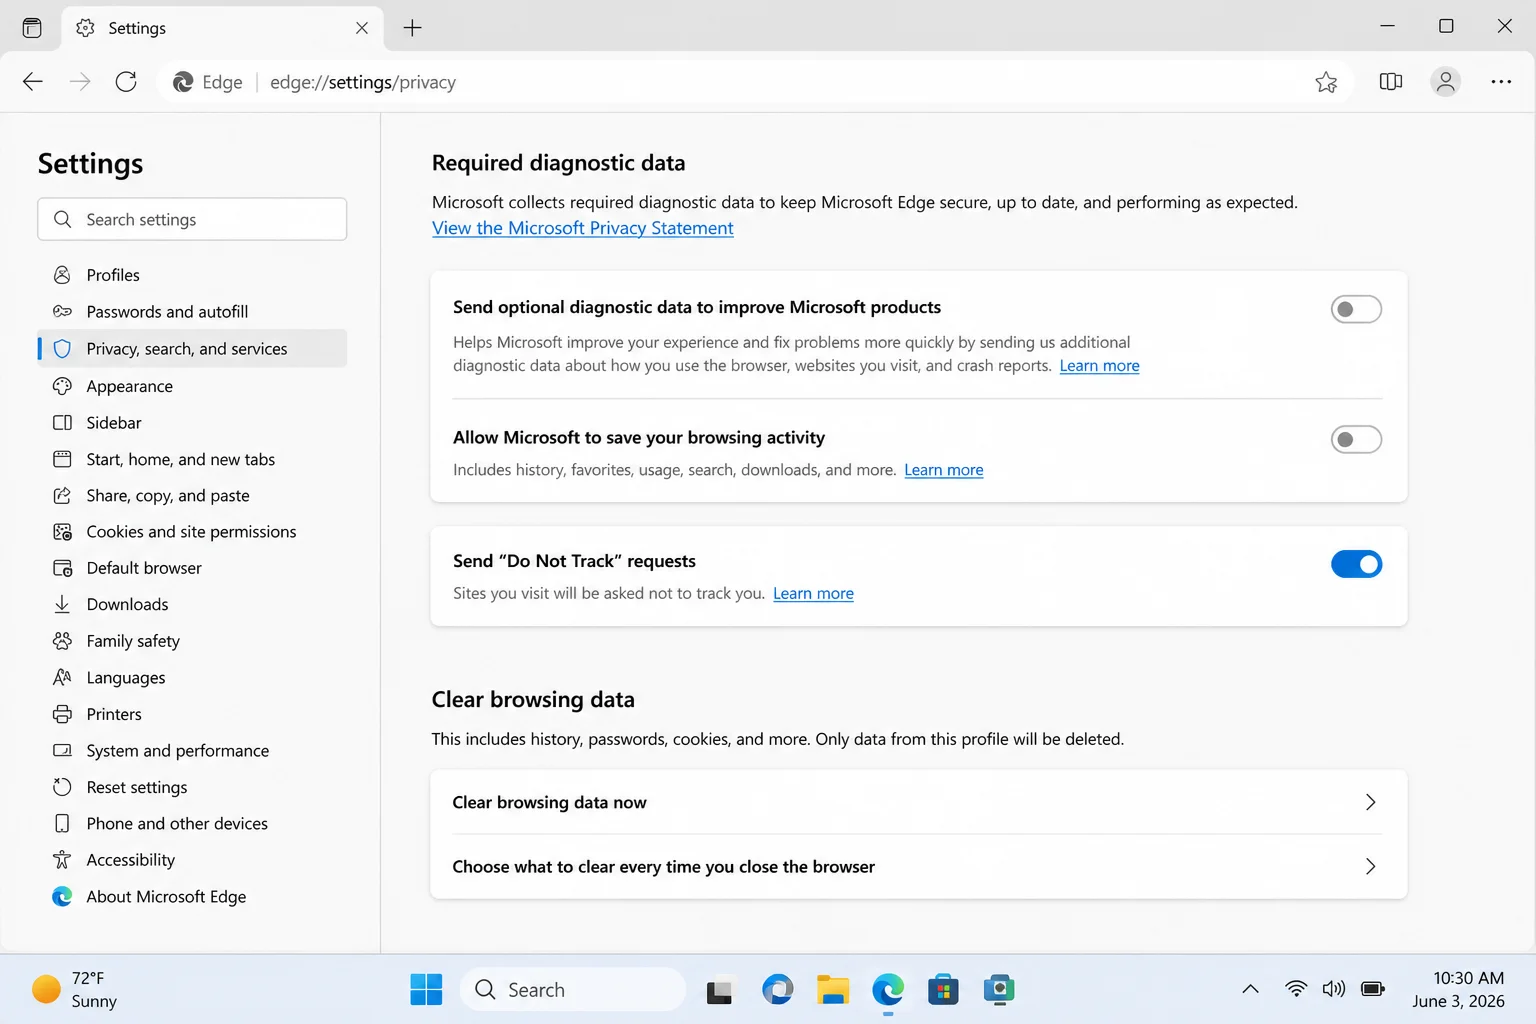Viewport: 1536px width, 1024px height.
Task: Open the Settings and more ellipsis
Action: 1501,82
